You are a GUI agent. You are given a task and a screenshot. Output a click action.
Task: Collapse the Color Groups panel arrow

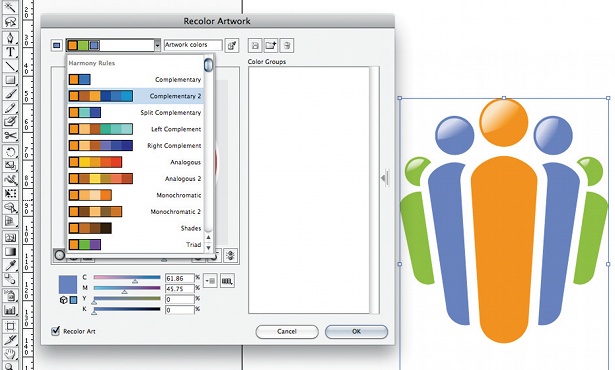(x=385, y=178)
